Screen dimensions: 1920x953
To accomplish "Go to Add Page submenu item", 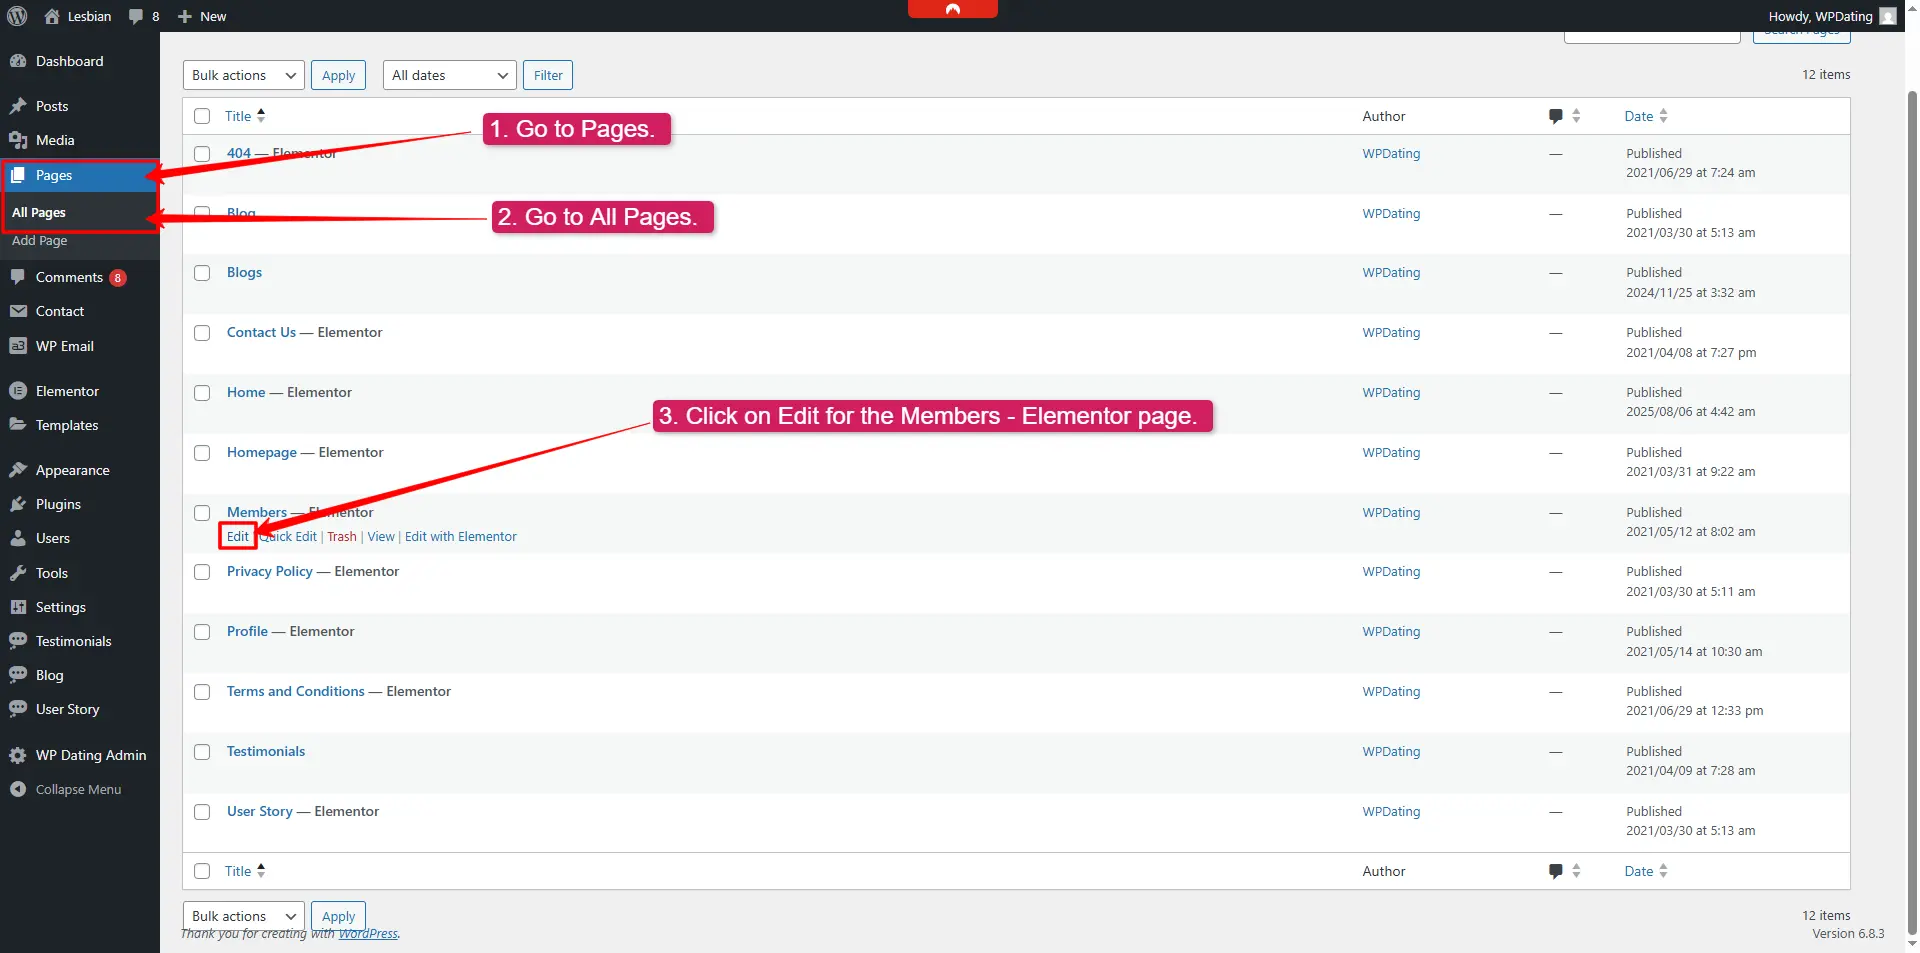I will point(40,241).
